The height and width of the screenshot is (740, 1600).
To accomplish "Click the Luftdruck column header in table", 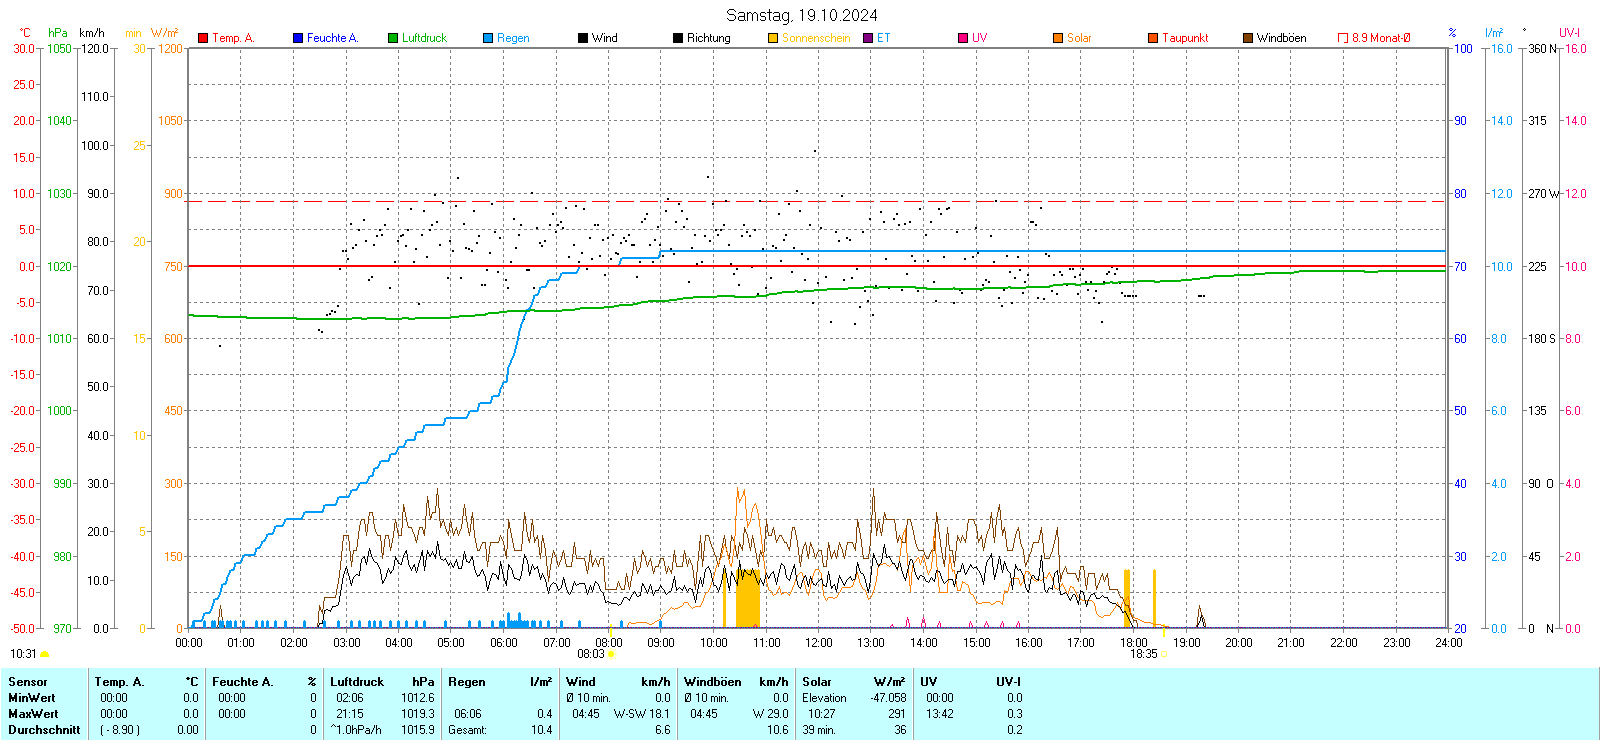I will click(357, 682).
